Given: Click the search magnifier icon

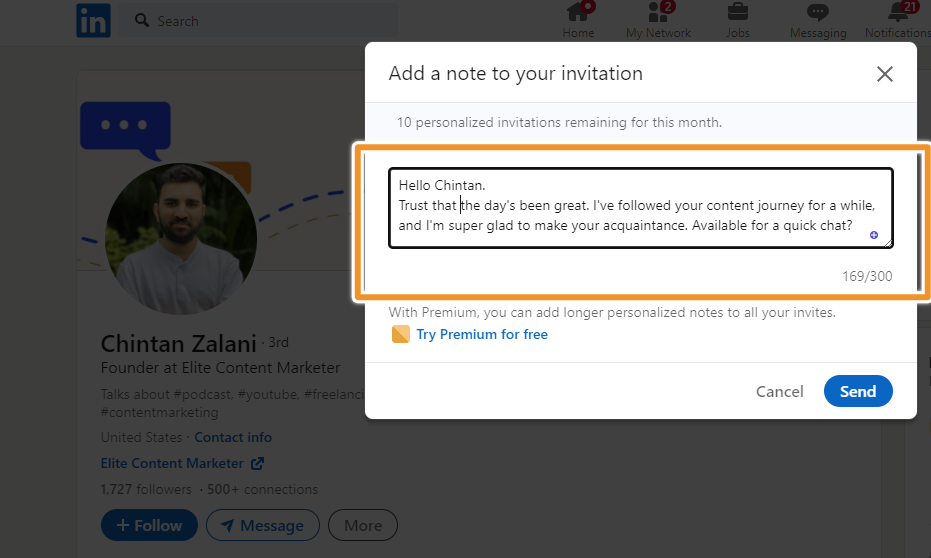Looking at the screenshot, I should tap(141, 20).
